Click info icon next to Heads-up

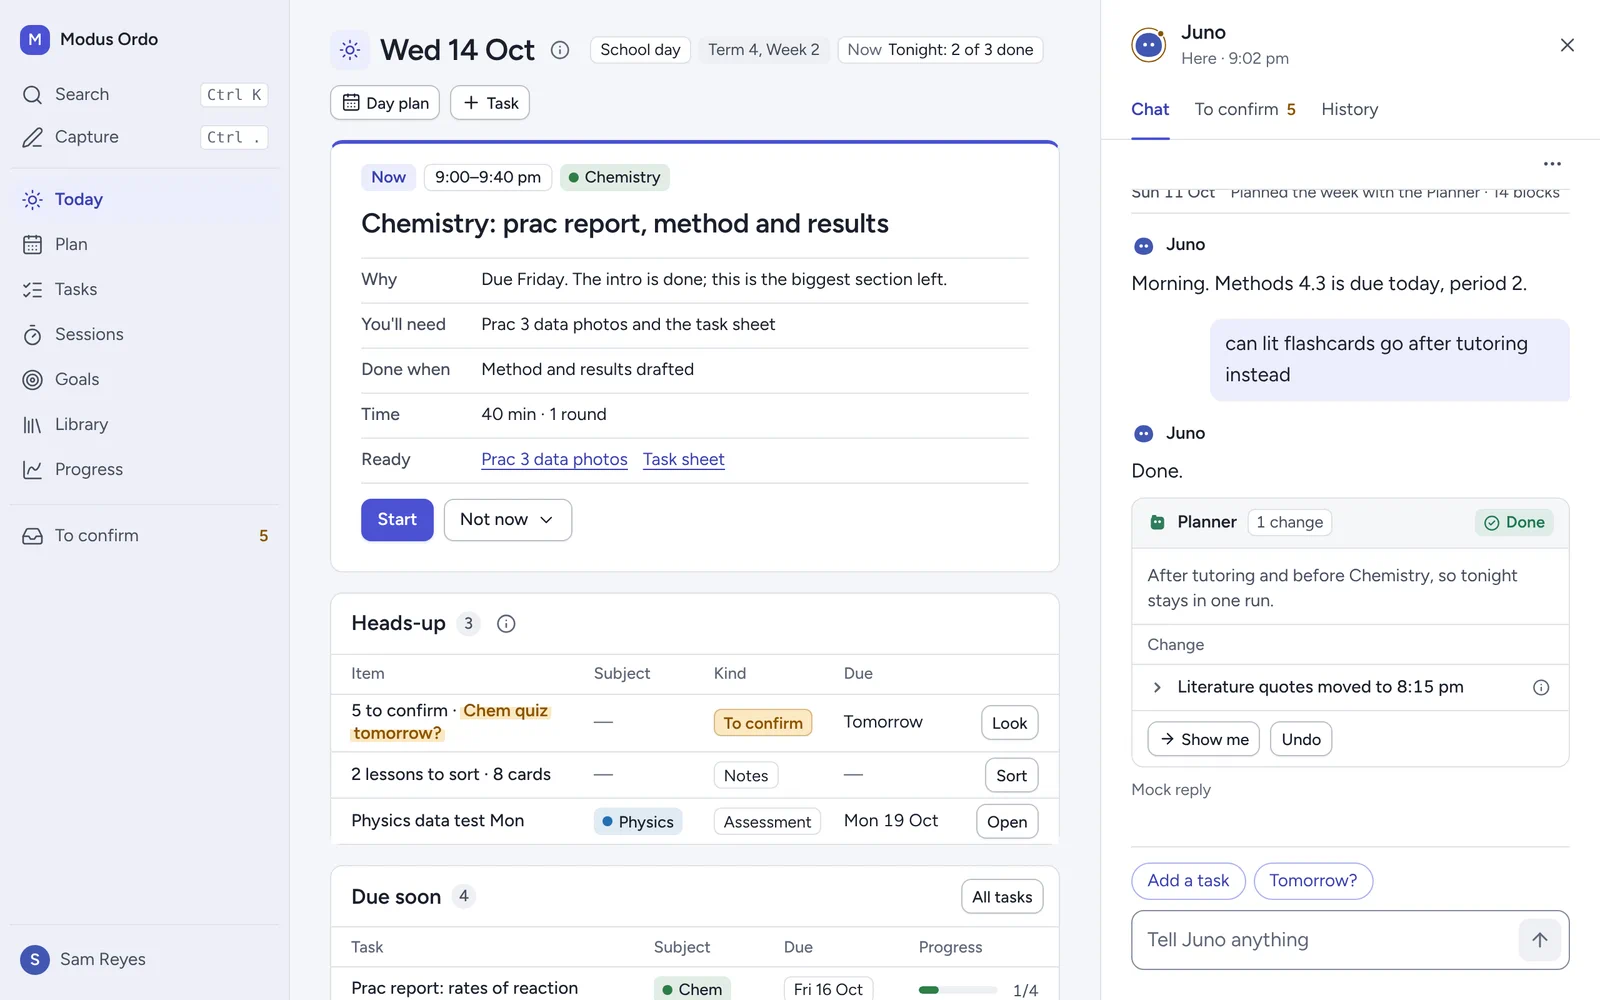[x=506, y=624]
